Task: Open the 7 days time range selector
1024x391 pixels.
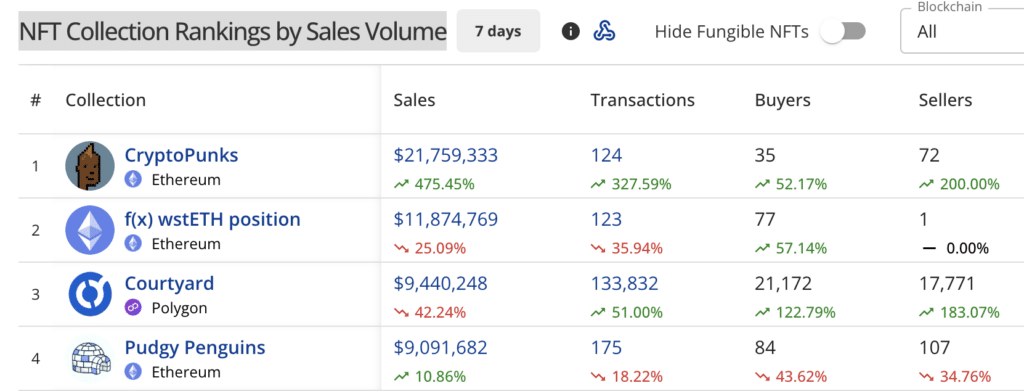Action: tap(498, 31)
